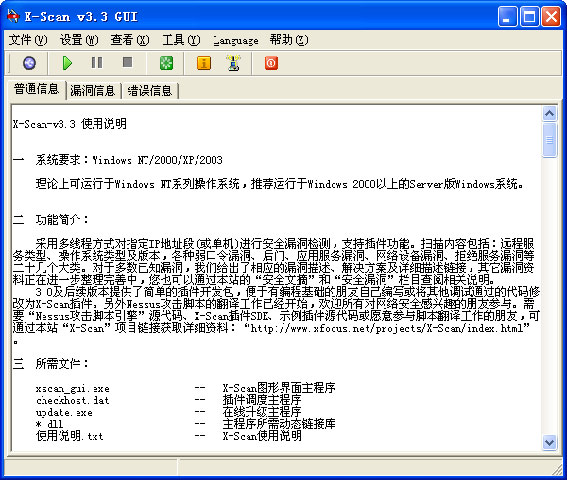Open the Language menu
Image resolution: width=567 pixels, height=480 pixels.
236,40
